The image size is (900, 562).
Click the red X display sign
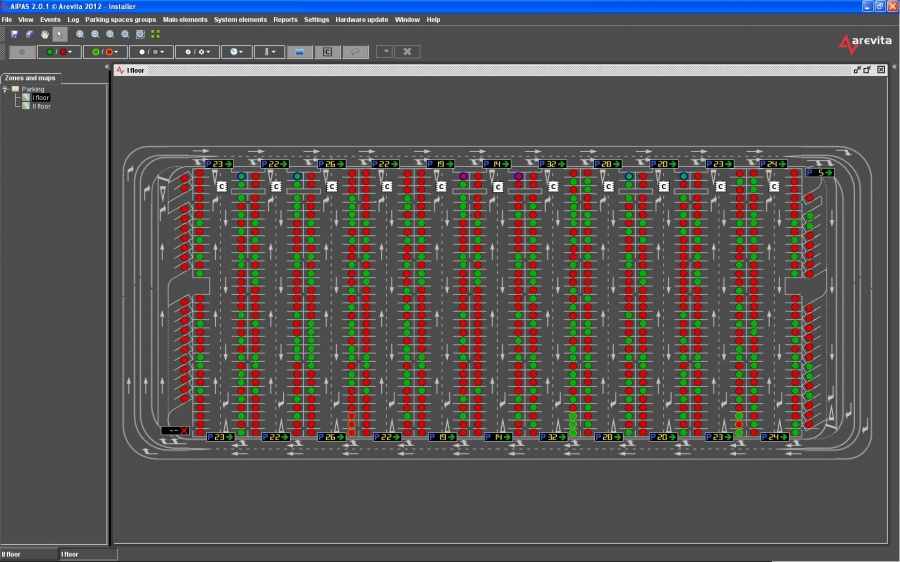pos(175,430)
